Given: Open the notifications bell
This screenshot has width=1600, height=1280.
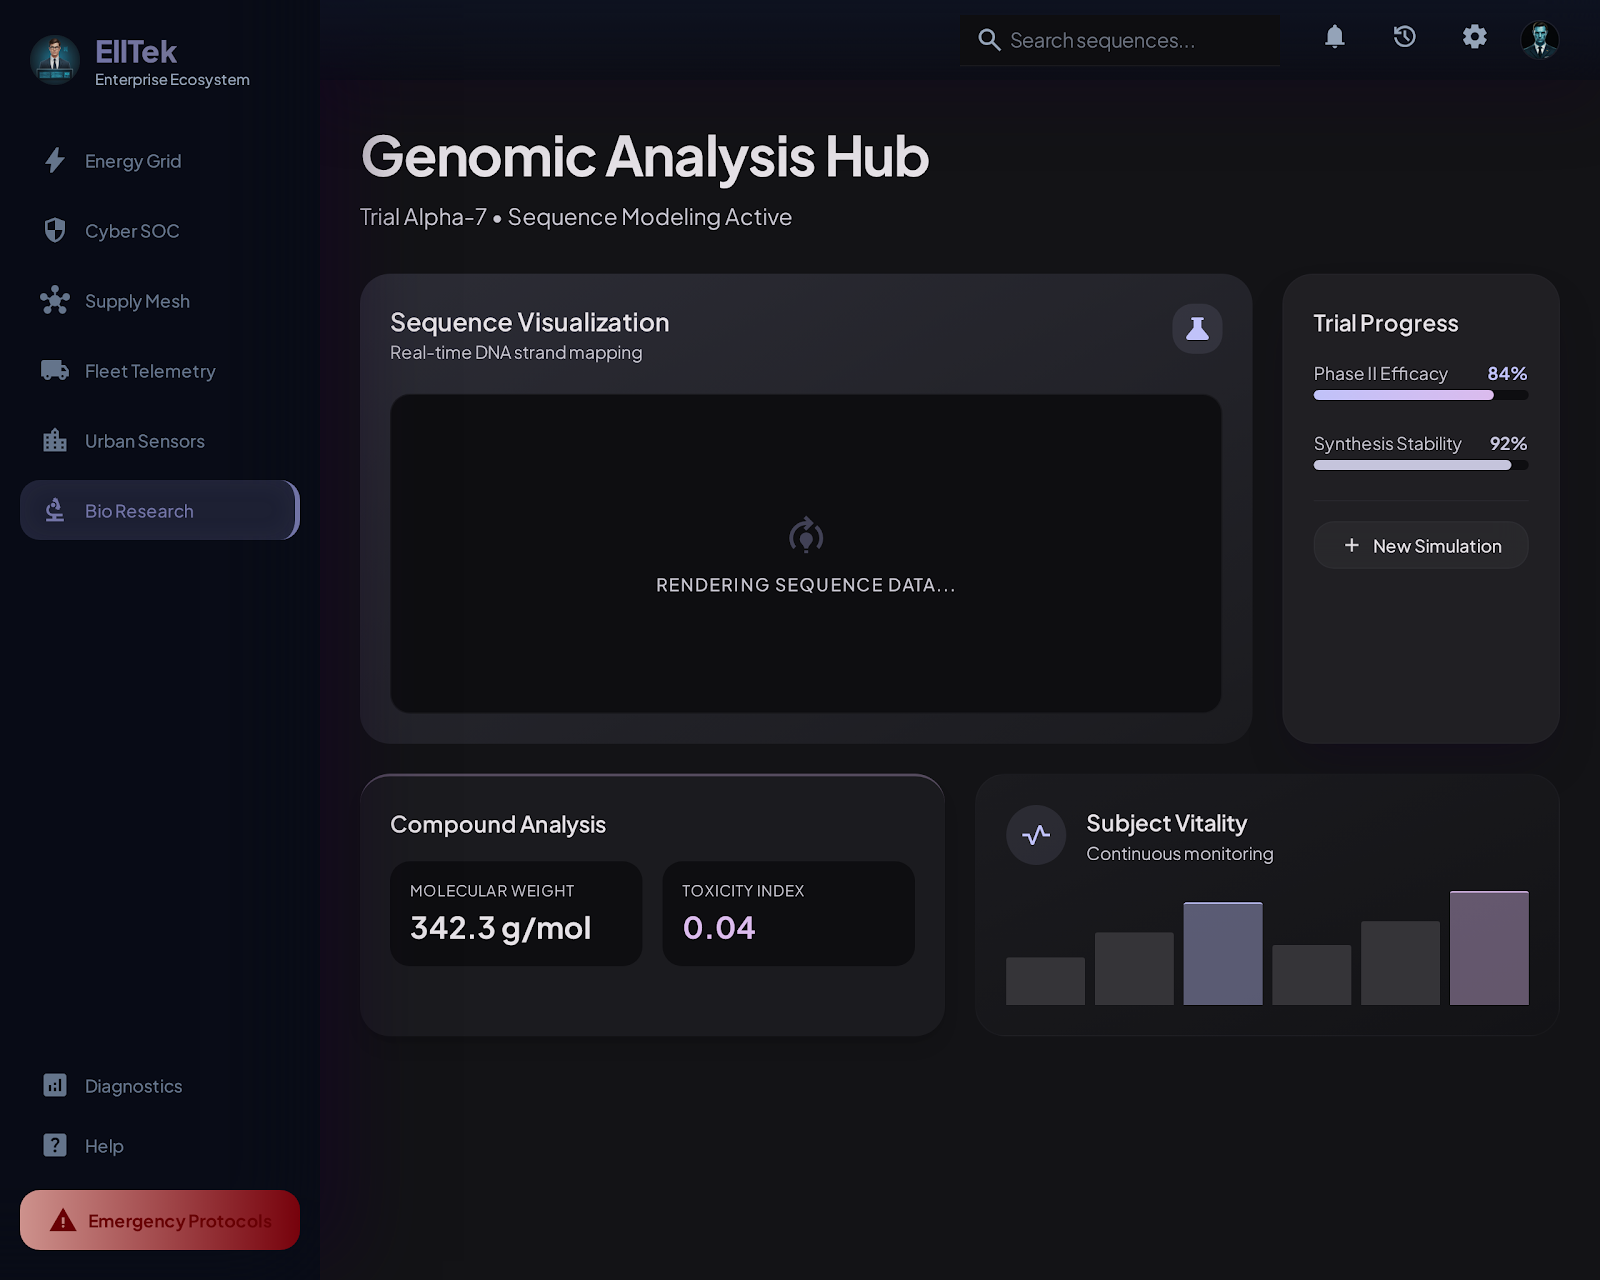Looking at the screenshot, I should [1335, 38].
